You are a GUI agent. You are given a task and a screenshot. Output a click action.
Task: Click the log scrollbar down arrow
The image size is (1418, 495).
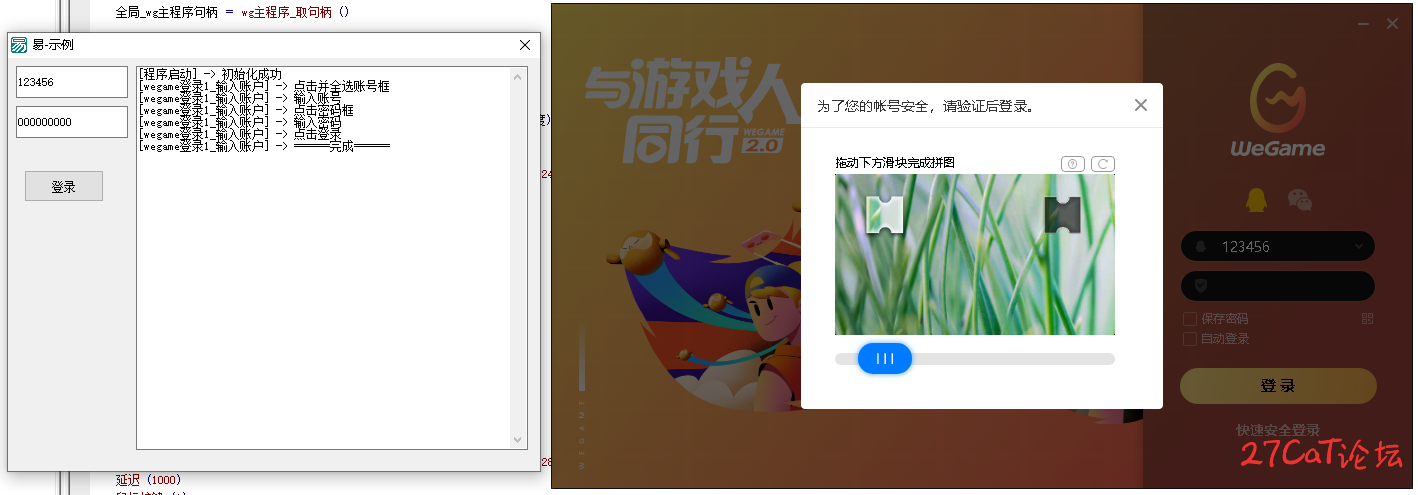tap(518, 440)
